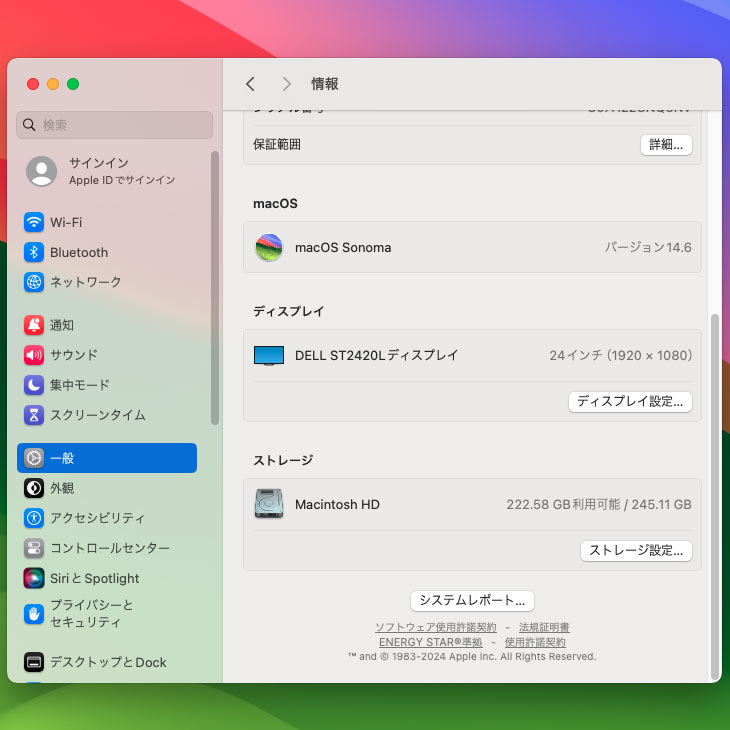Screen dimensions: 730x730
Task: Click the 一般 gear icon
Action: pyautogui.click(x=34, y=458)
